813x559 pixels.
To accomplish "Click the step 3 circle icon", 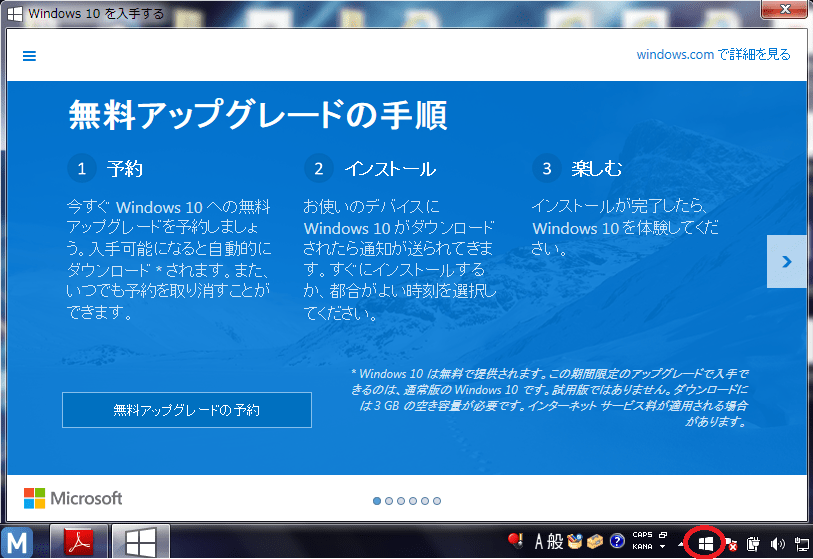I will [546, 169].
